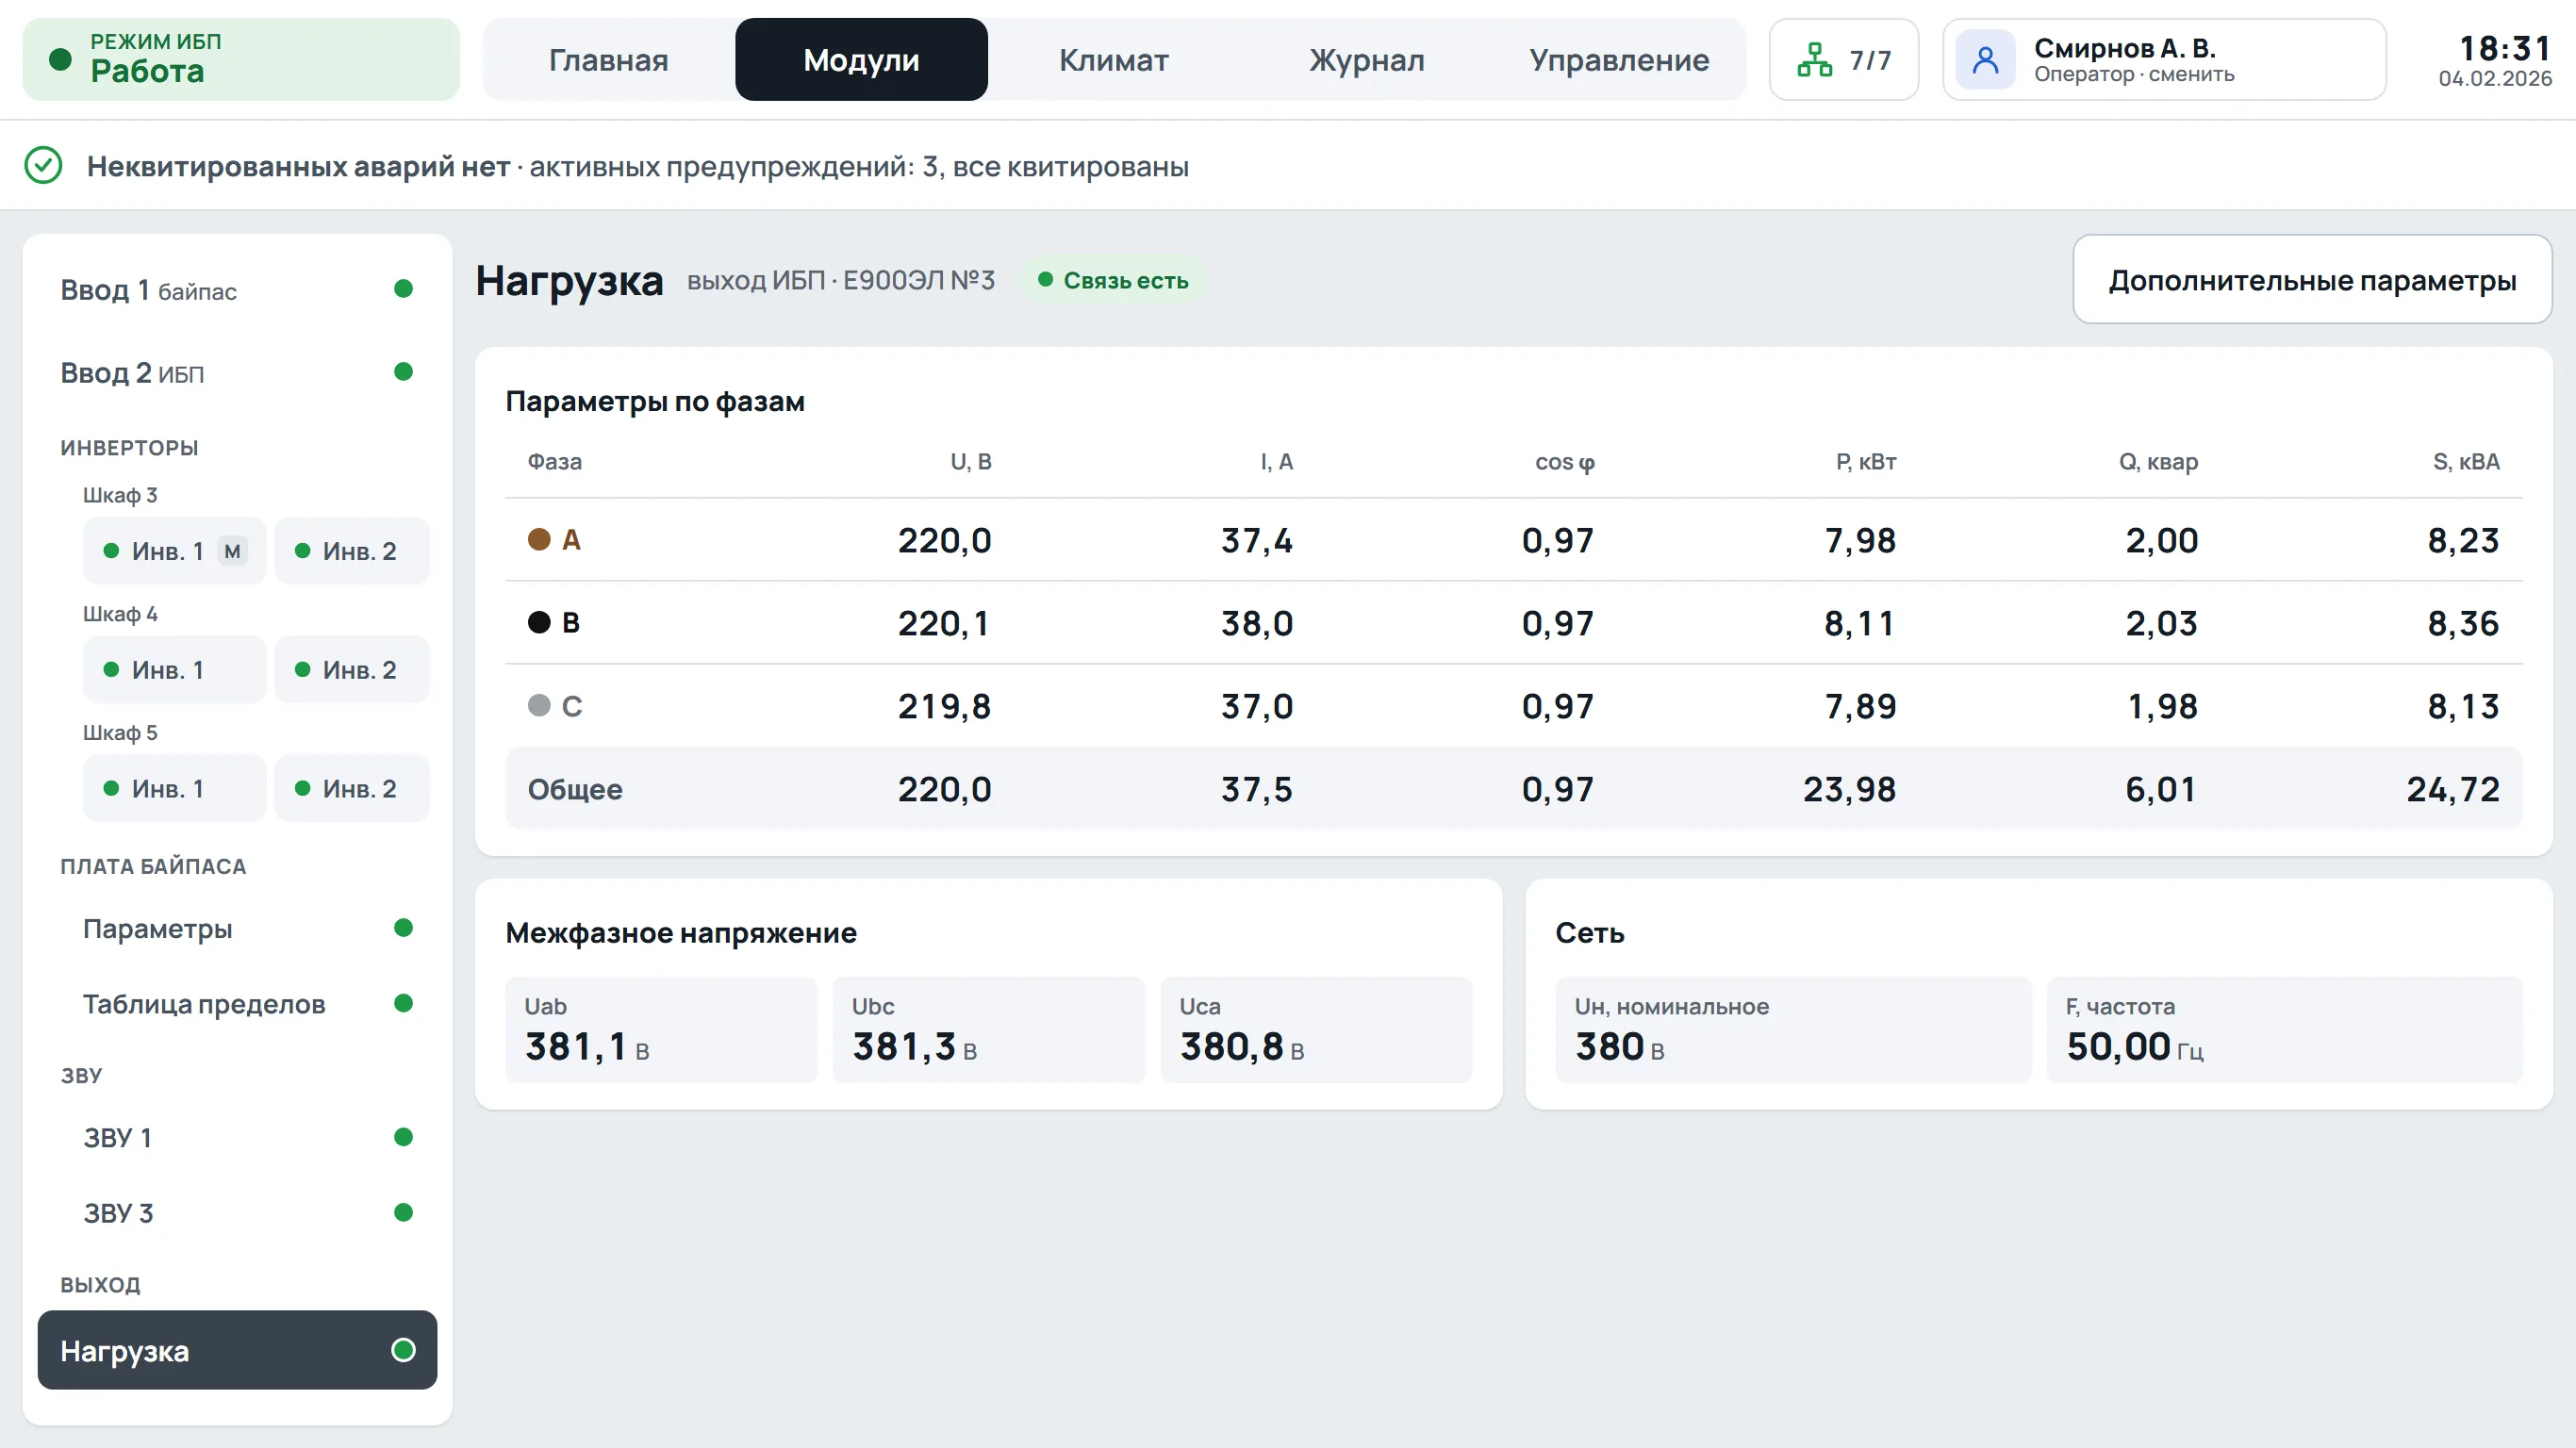Open the Журнал tab

click(1366, 60)
